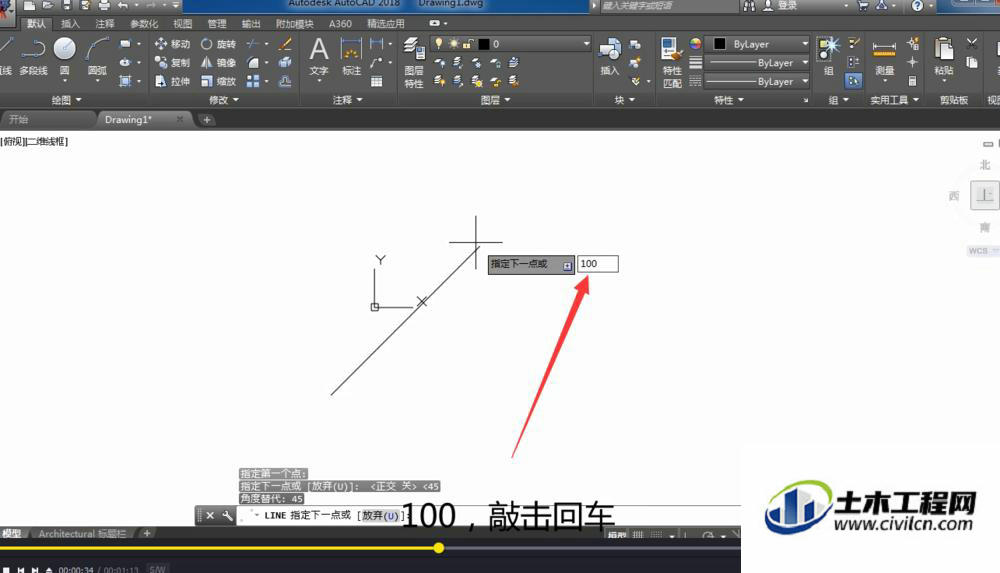Image resolution: width=1000 pixels, height=573 pixels.
Task: Click the Undo arrow in quick access toolbar
Action: click(122, 5)
